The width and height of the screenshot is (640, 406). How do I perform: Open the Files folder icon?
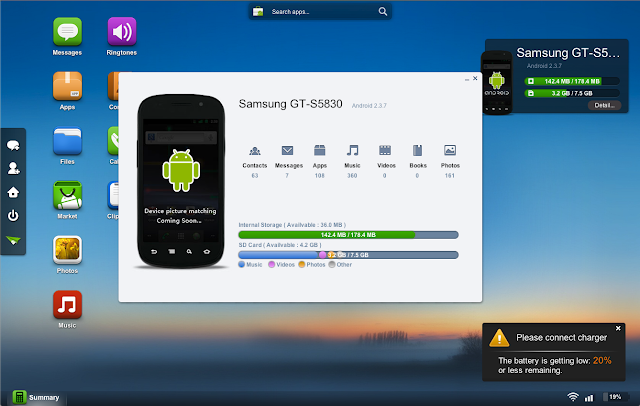[x=67, y=141]
